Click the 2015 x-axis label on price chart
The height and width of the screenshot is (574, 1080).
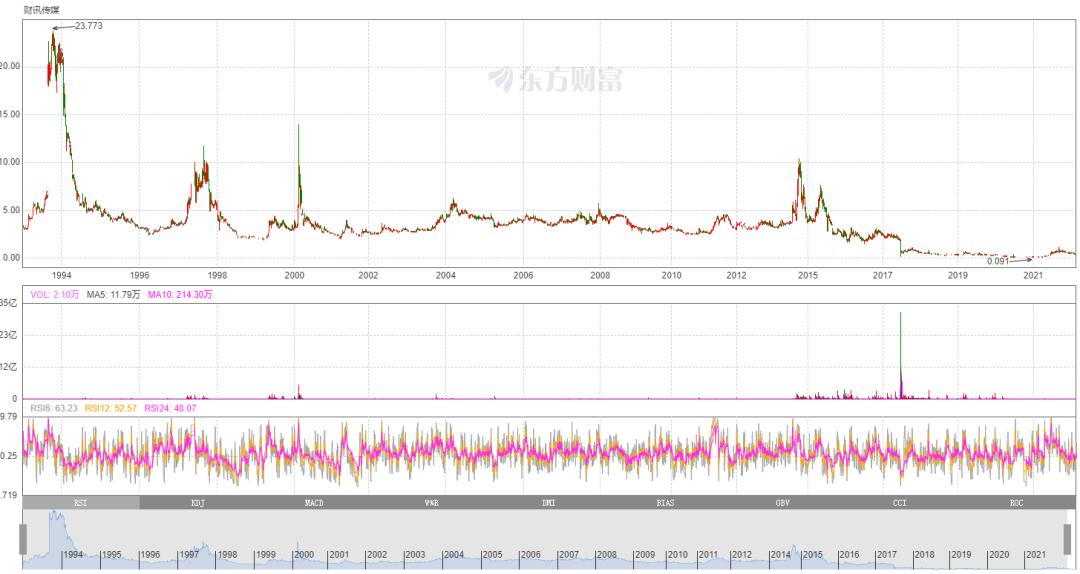point(808,275)
